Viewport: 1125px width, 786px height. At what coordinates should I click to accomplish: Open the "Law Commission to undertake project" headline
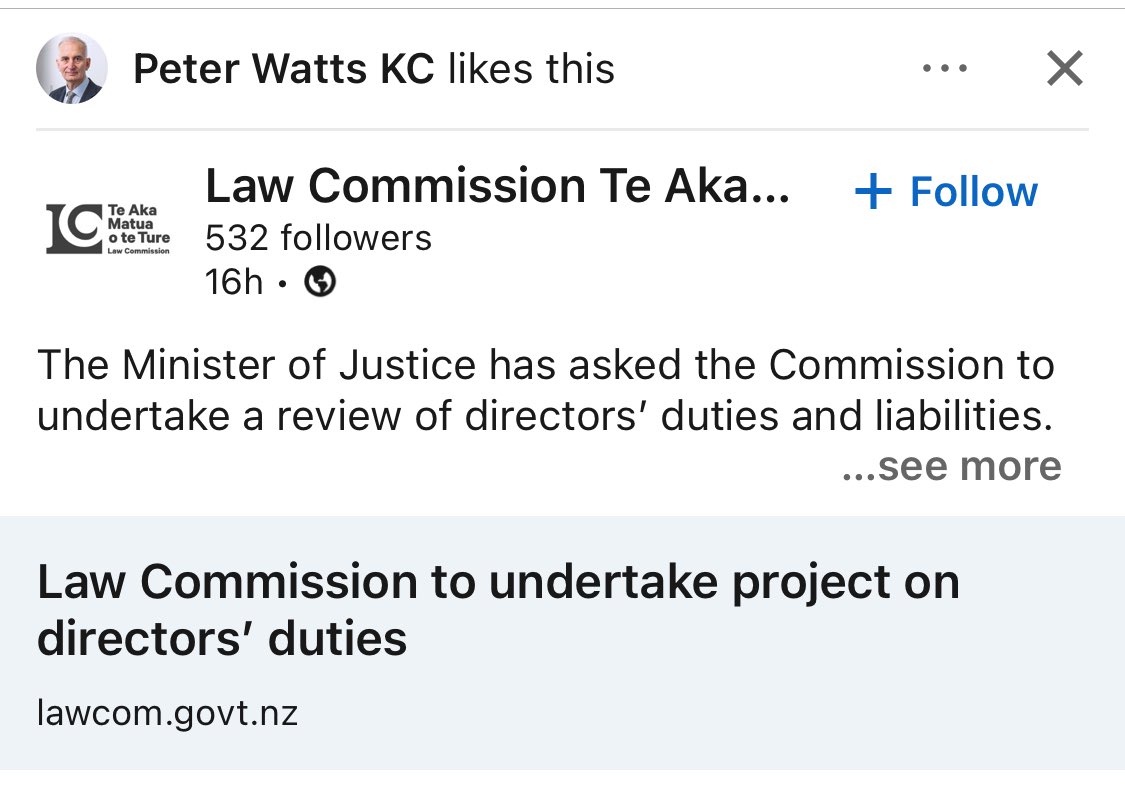click(498, 582)
